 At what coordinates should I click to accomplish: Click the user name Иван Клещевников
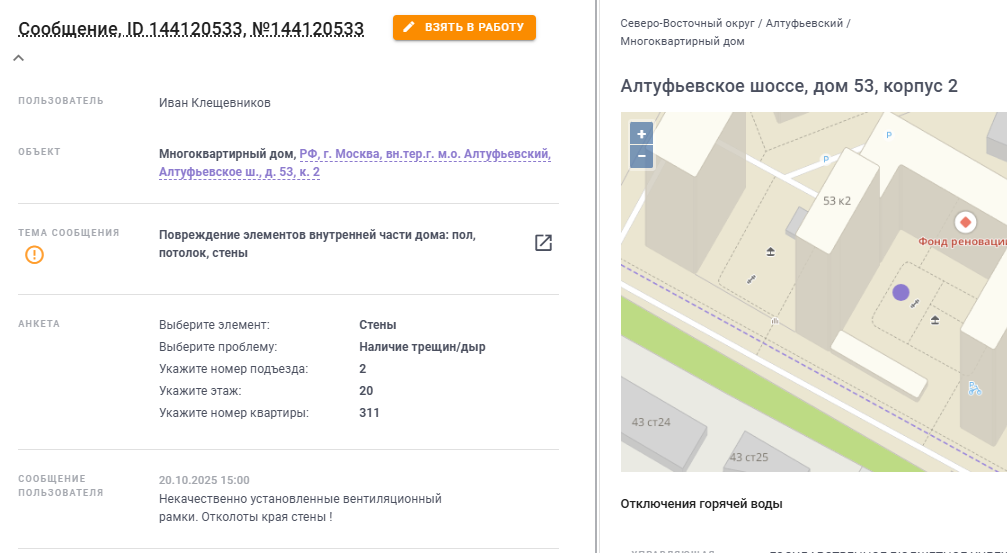215,103
